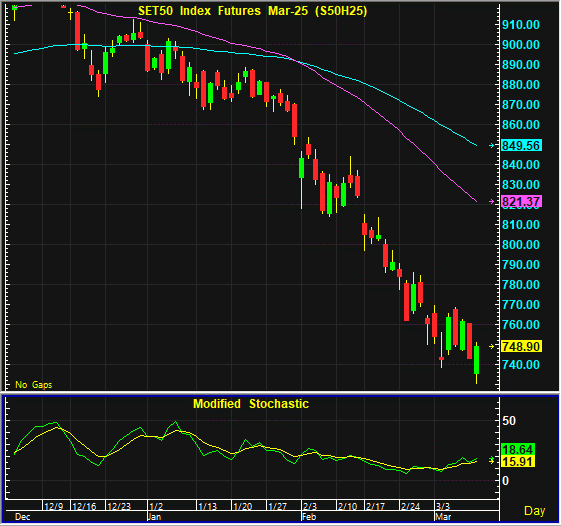Click the 900.00 level on the price axis

(521, 45)
